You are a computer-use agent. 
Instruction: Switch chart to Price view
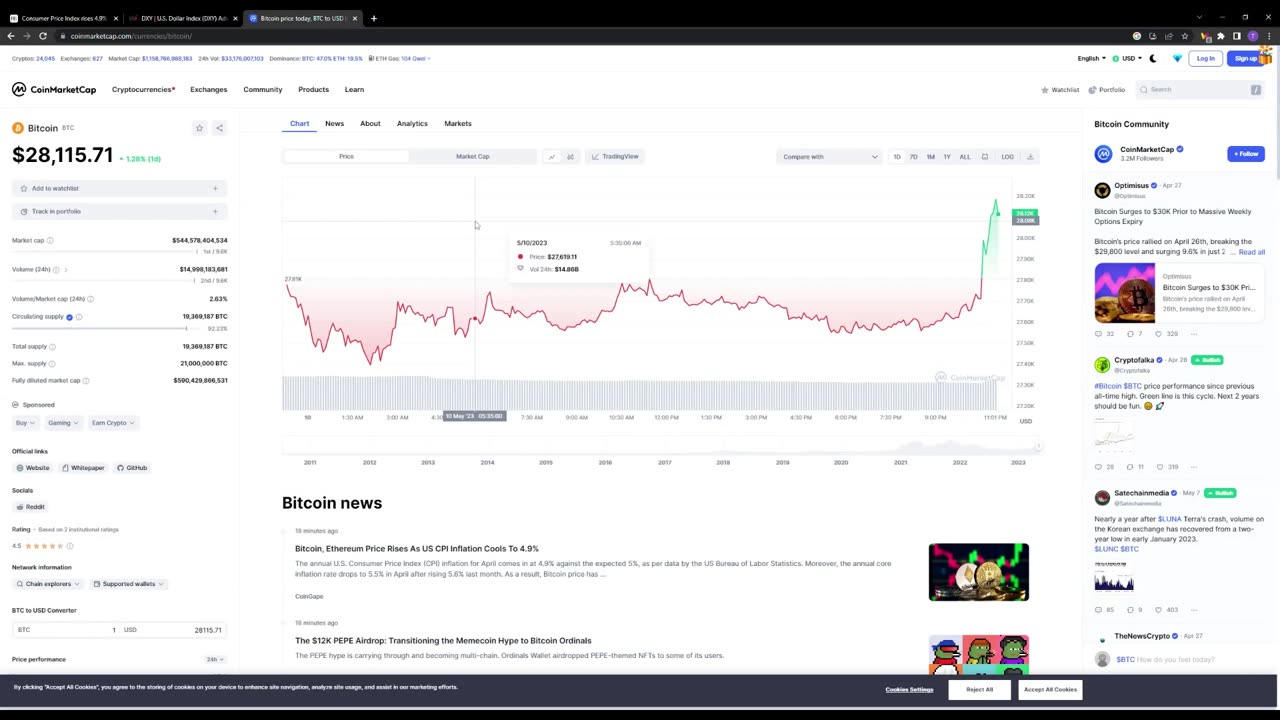346,156
